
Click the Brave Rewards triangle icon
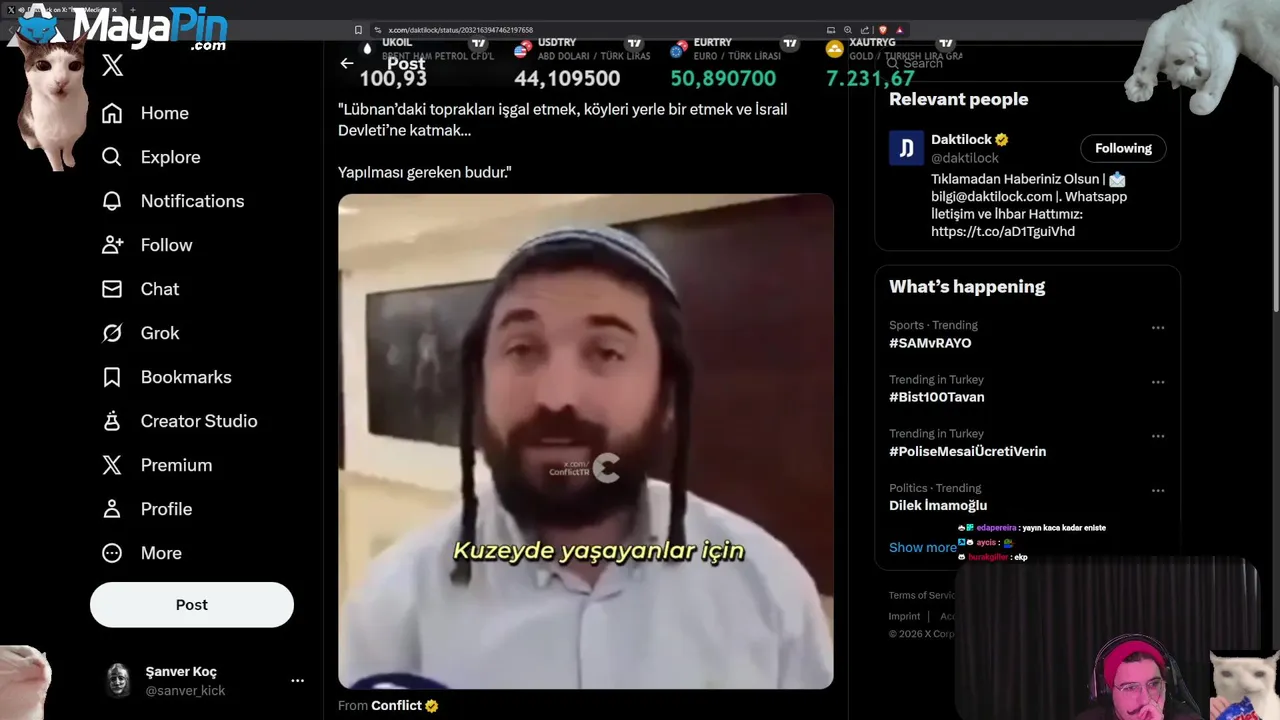(x=899, y=30)
